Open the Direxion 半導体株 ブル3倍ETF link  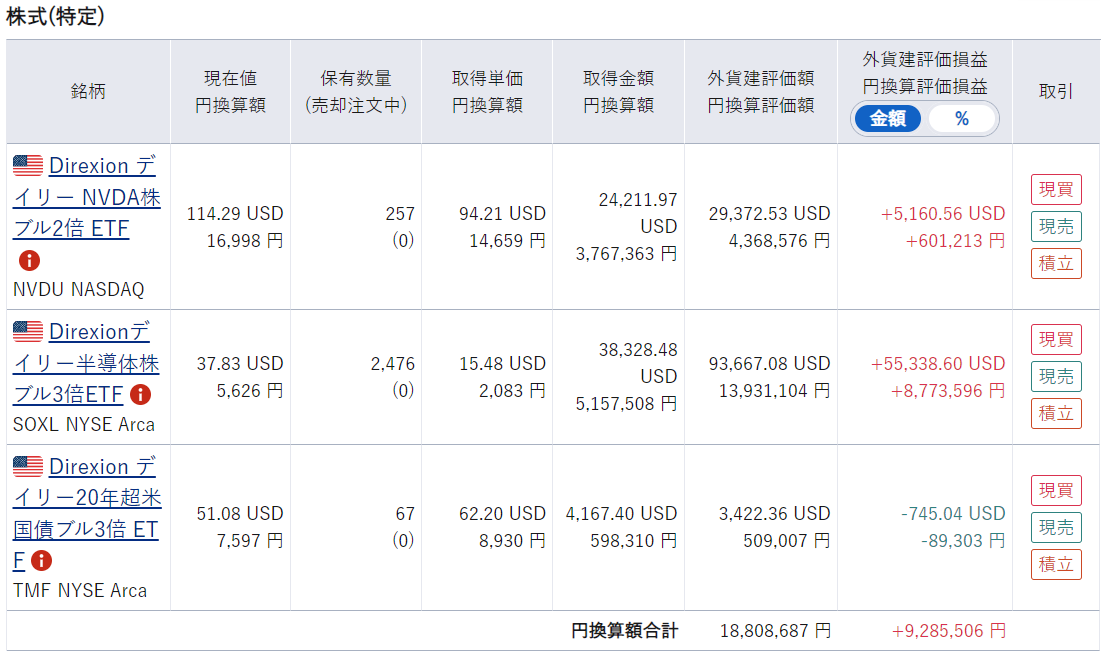coord(87,363)
